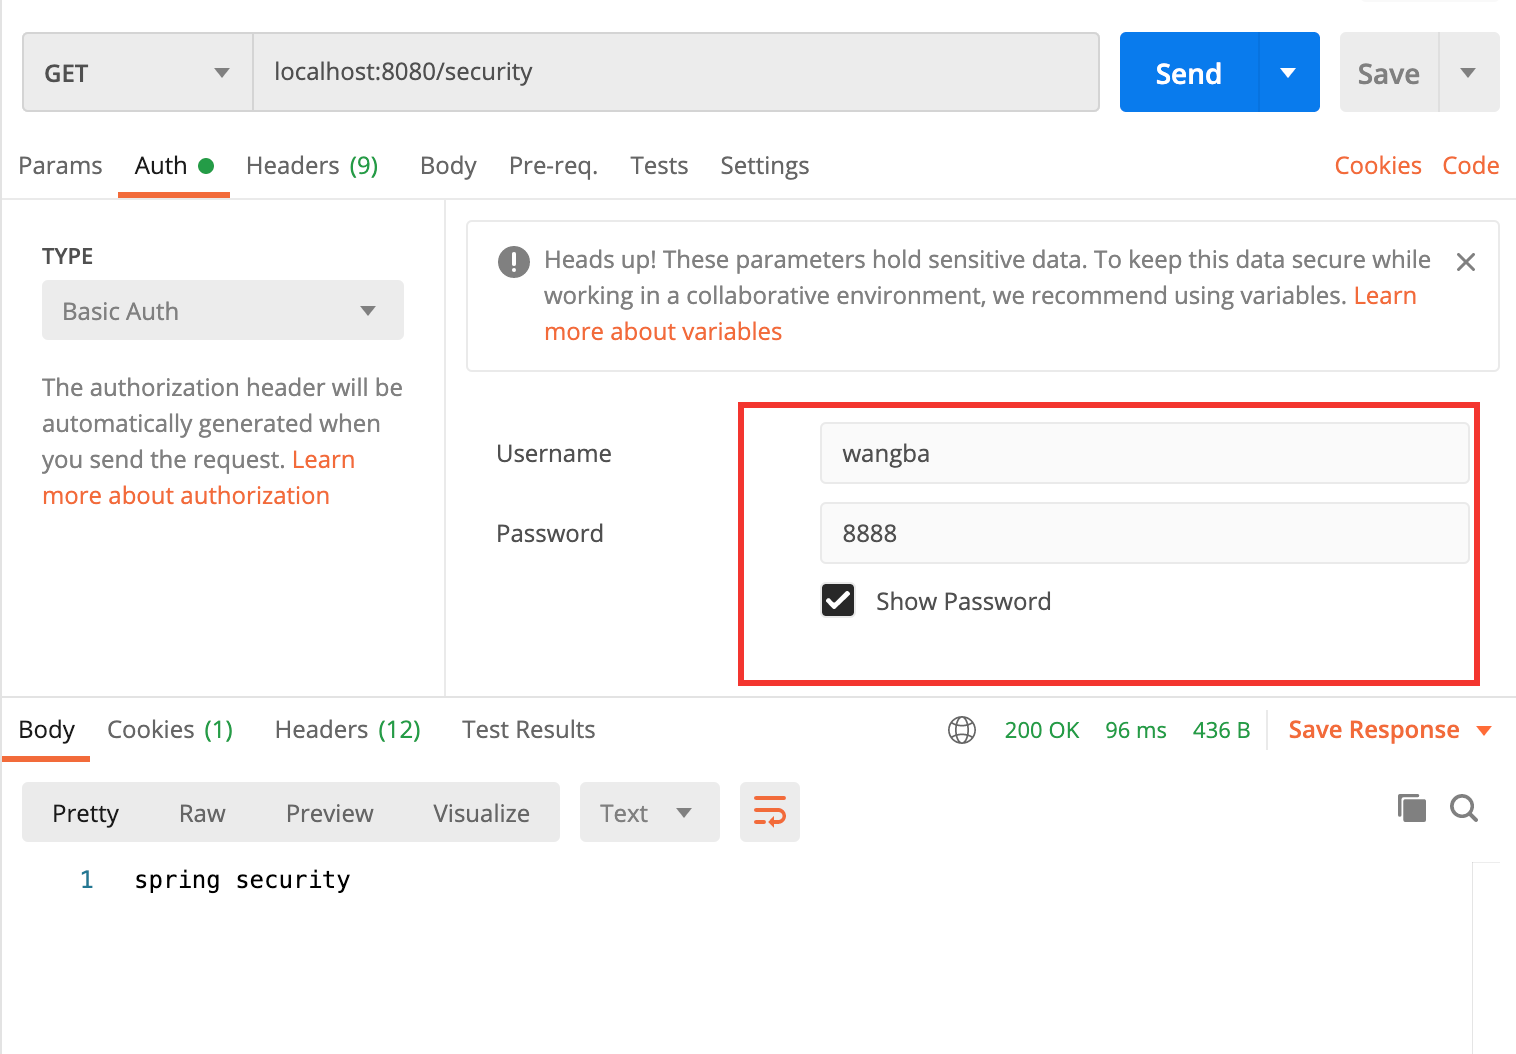Expand the Send button arrow options
Screen dimensions: 1516x1054
[1288, 73]
